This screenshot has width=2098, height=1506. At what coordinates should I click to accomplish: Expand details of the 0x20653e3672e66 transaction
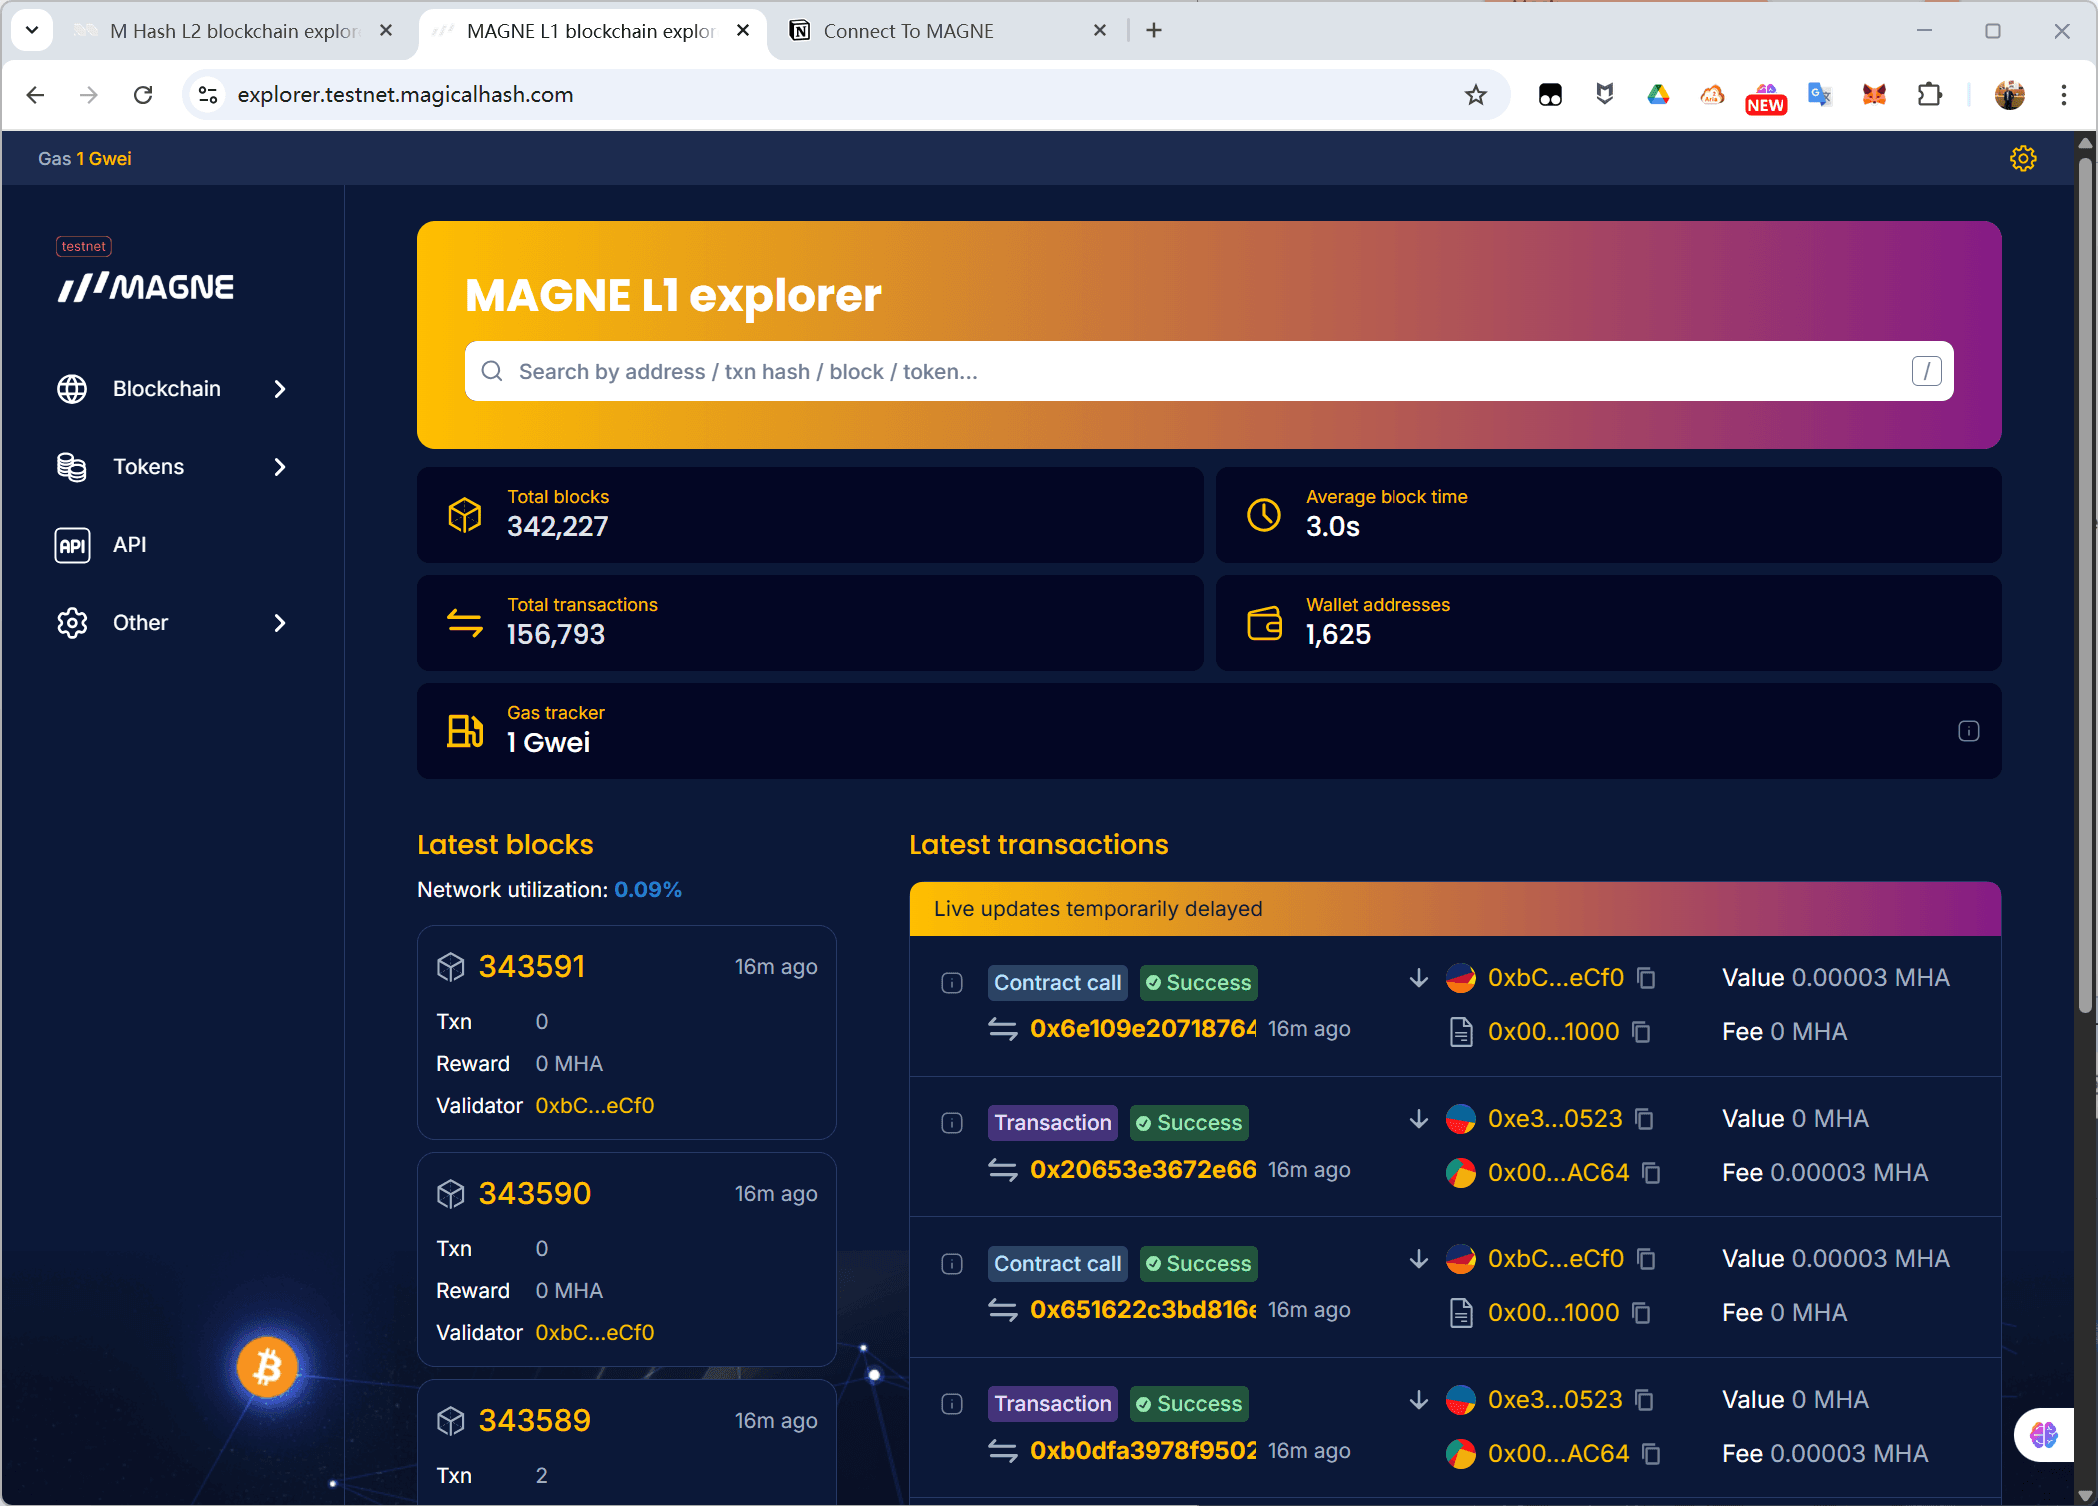pyautogui.click(x=952, y=1123)
